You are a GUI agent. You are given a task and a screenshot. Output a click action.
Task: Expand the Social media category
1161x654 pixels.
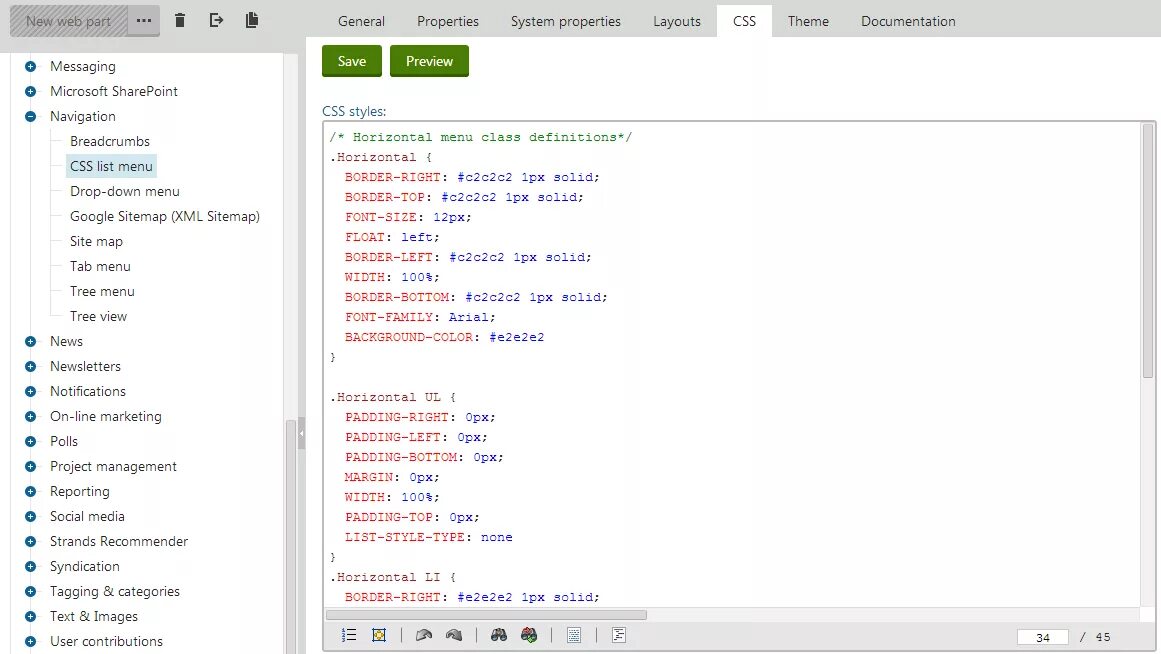[30, 516]
